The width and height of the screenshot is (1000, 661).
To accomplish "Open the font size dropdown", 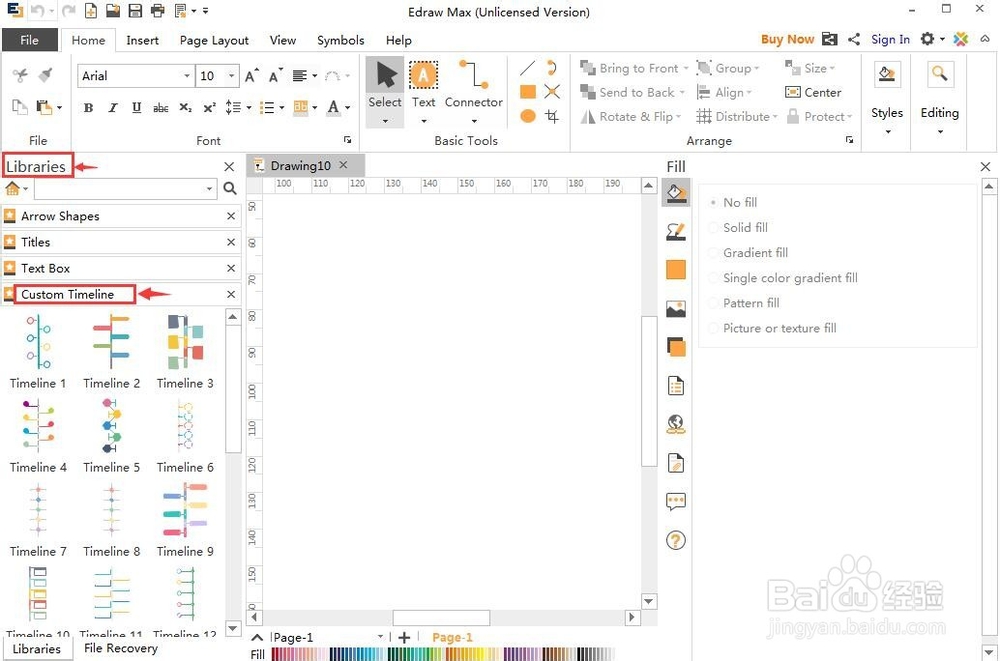I will pyautogui.click(x=232, y=76).
